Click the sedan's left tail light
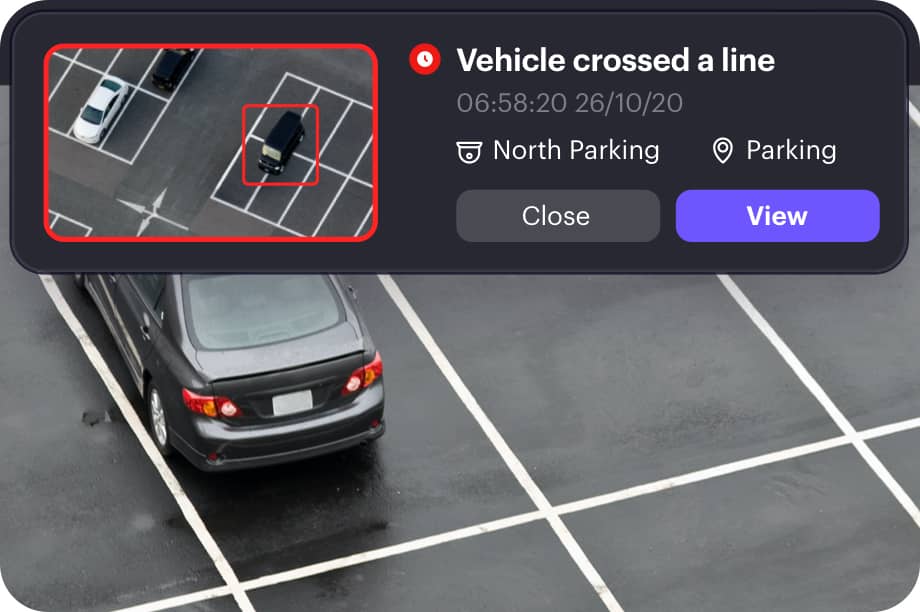 point(211,403)
